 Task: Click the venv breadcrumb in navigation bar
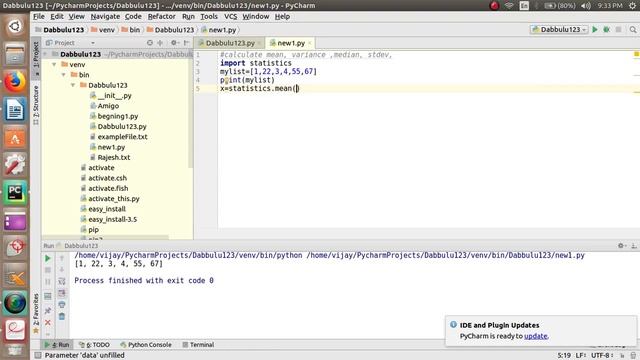coord(103,30)
